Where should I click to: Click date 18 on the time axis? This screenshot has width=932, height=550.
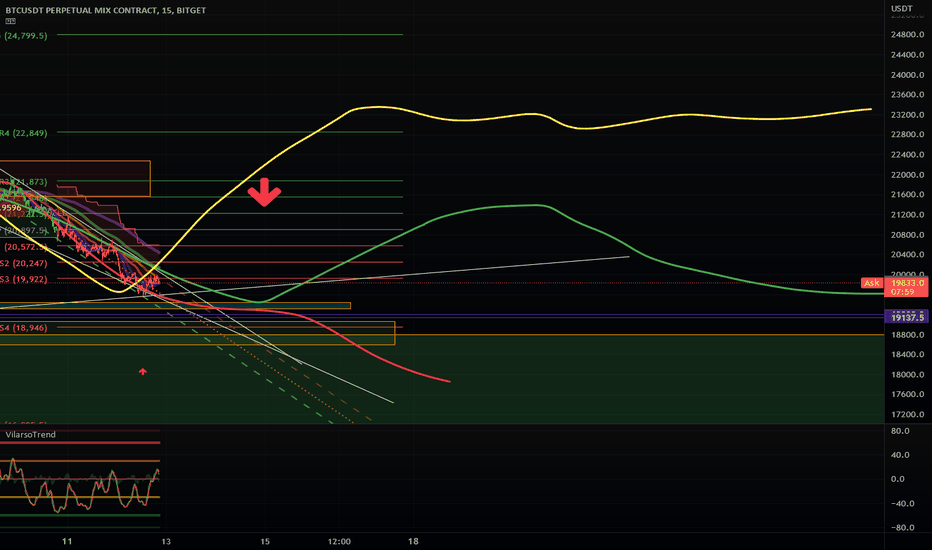pos(413,541)
